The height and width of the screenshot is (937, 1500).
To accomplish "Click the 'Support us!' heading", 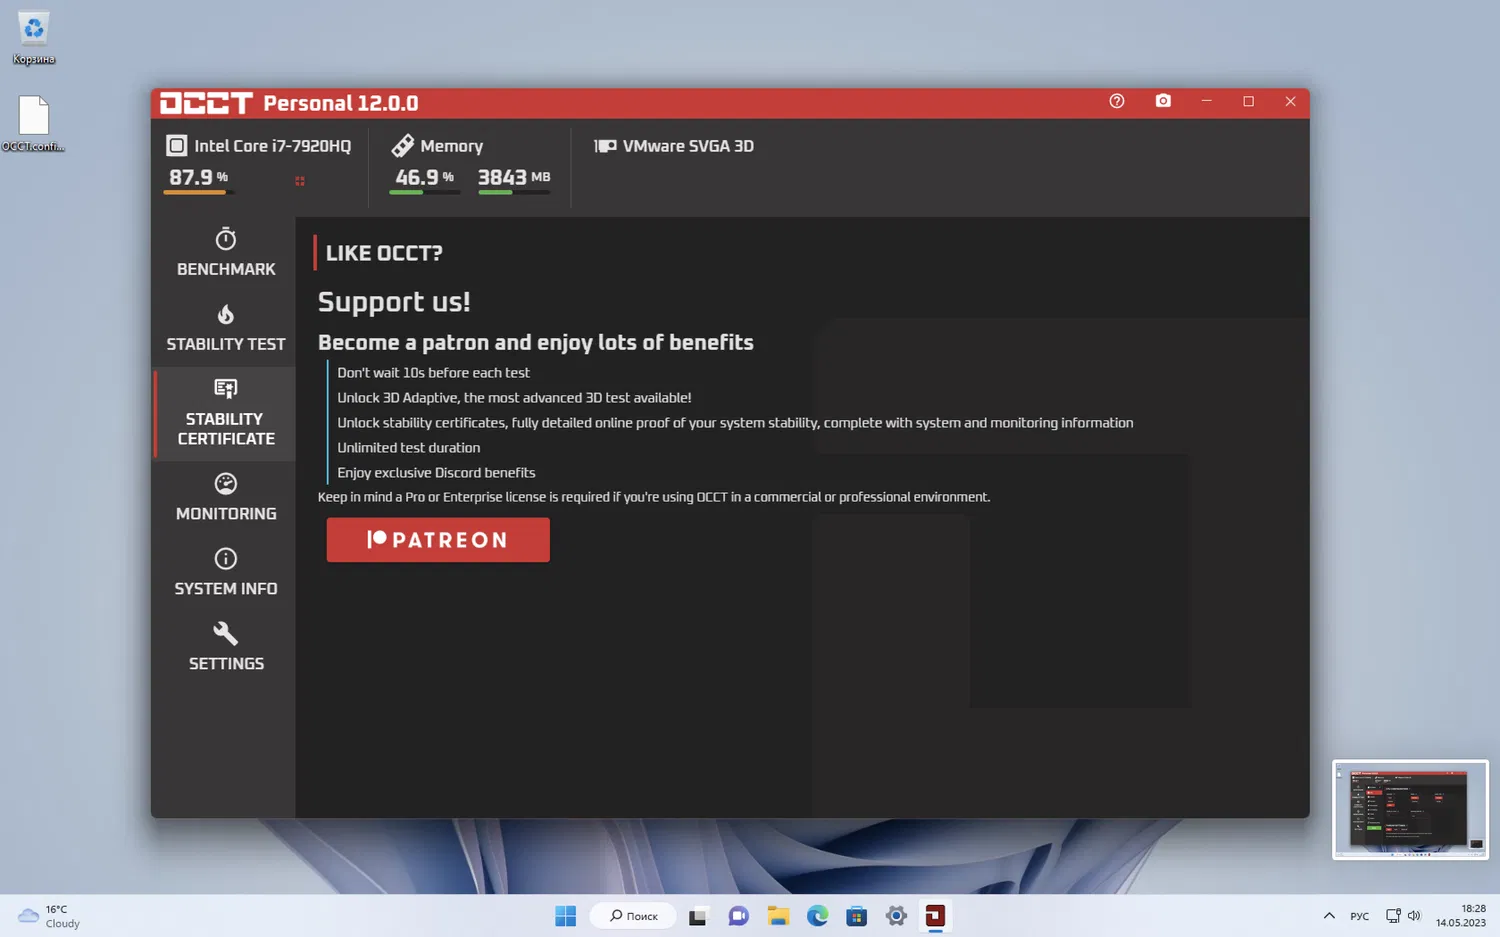I will click(x=394, y=302).
